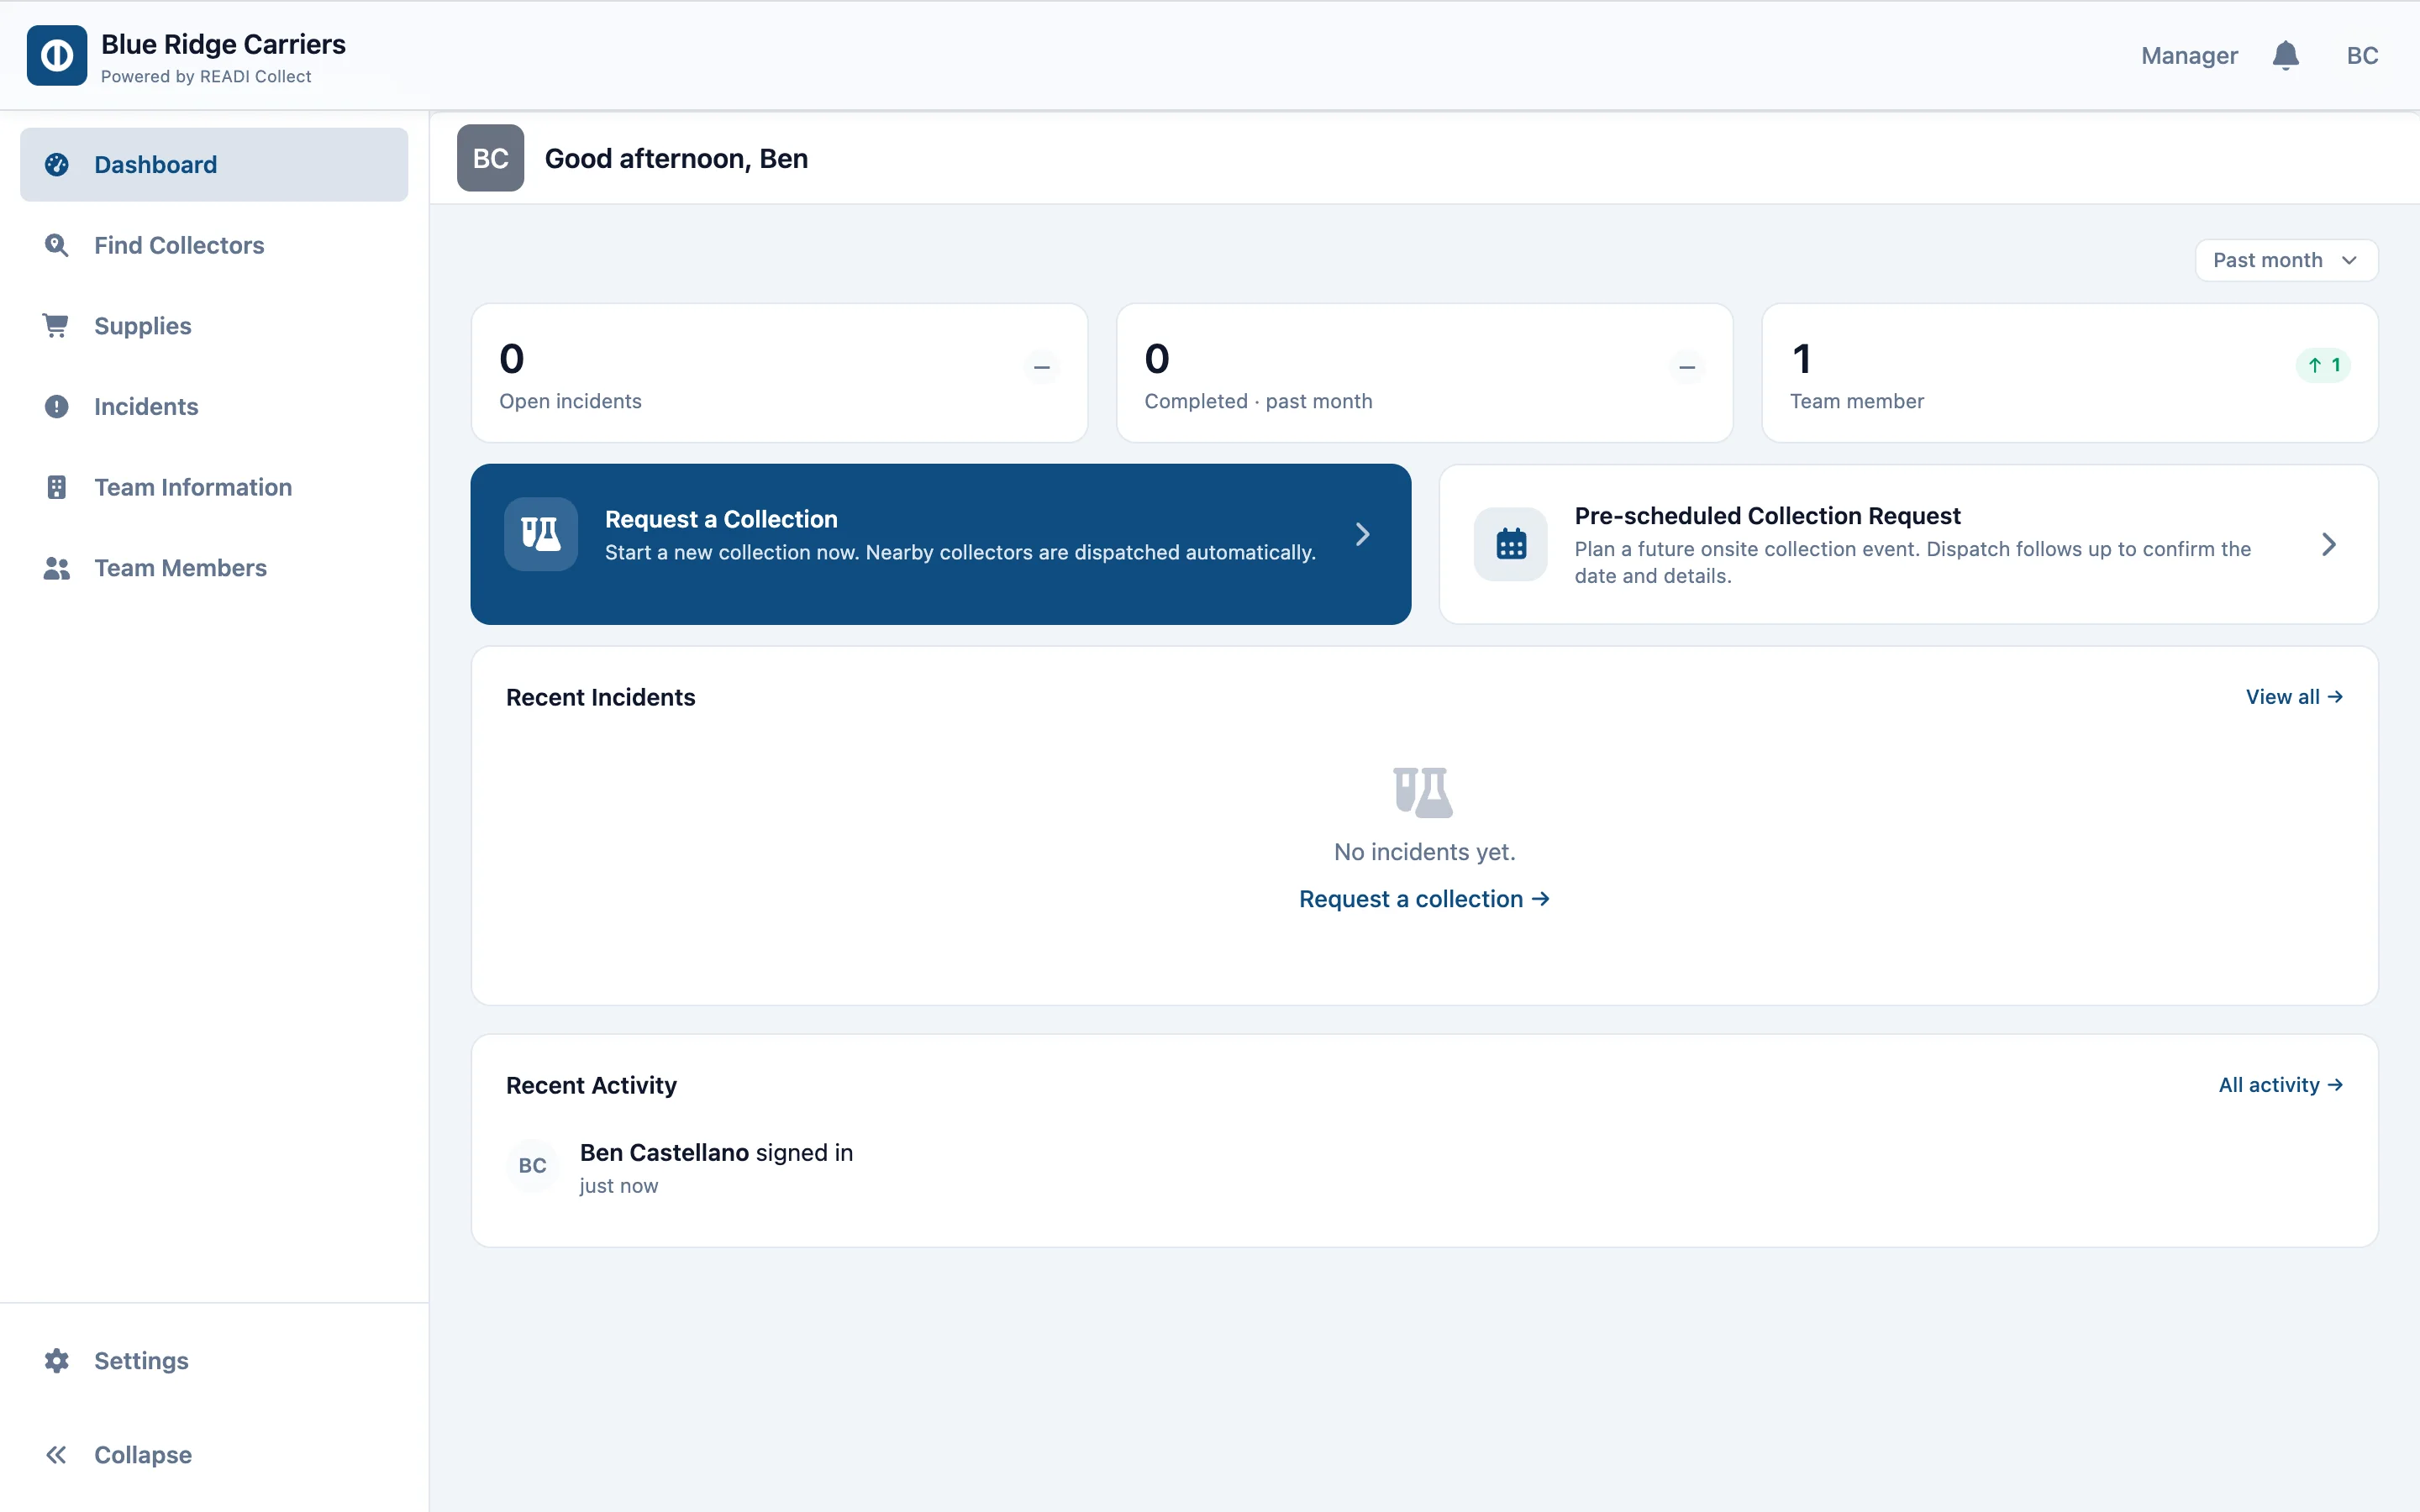
Task: Open the BC user menu in header
Action: click(2362, 55)
